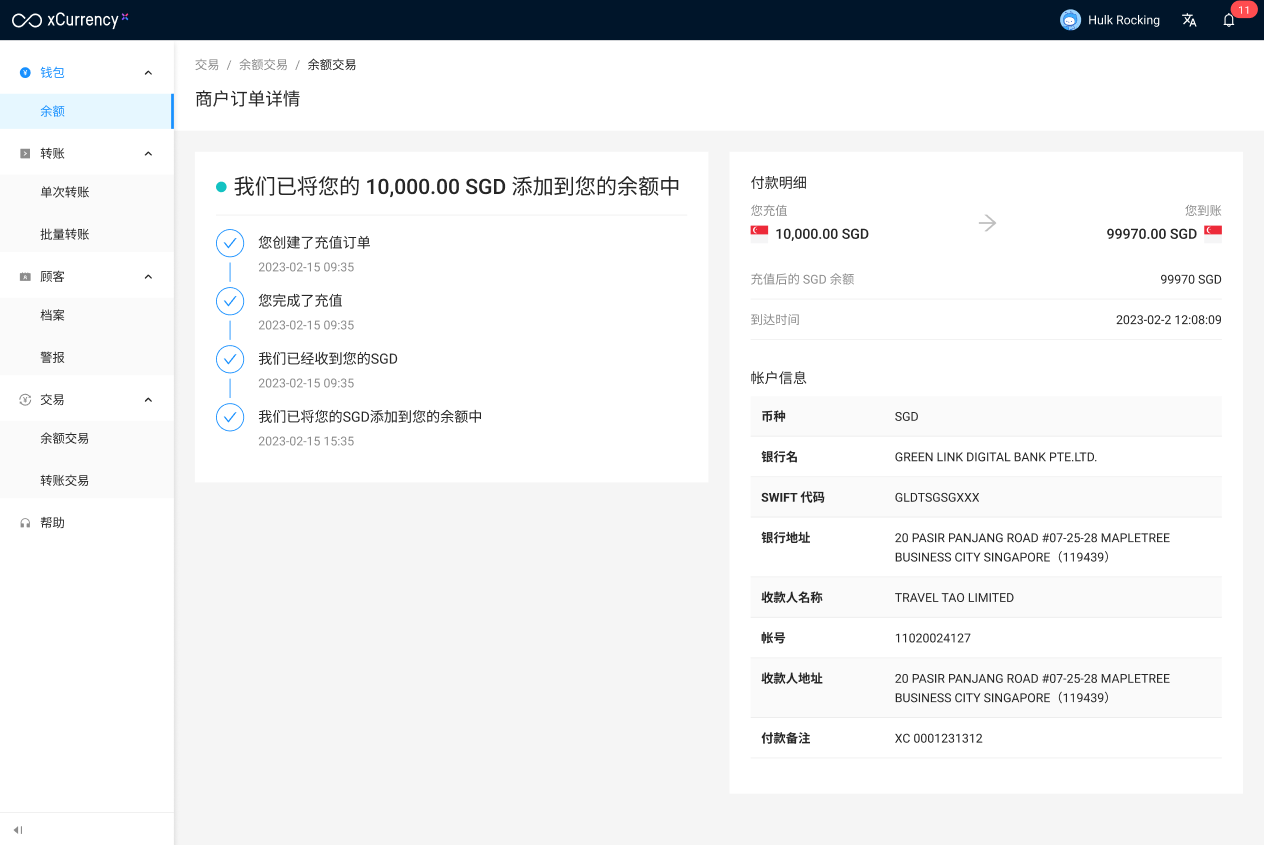The width and height of the screenshot is (1264, 845).
Task: Collapse the 交易 menu chevron
Action: point(148,399)
